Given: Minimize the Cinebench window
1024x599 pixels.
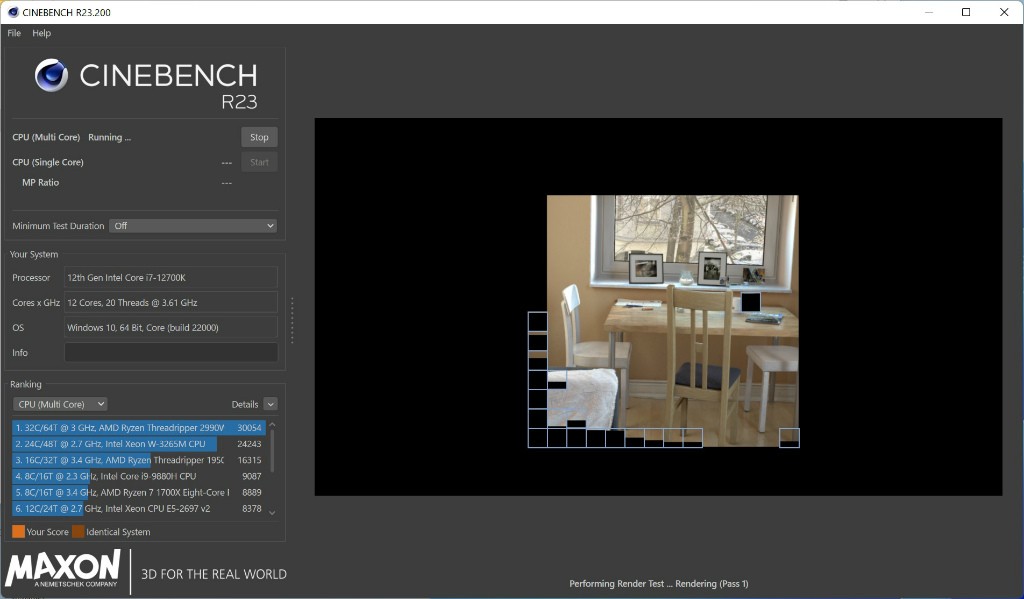Looking at the screenshot, I should [927, 12].
